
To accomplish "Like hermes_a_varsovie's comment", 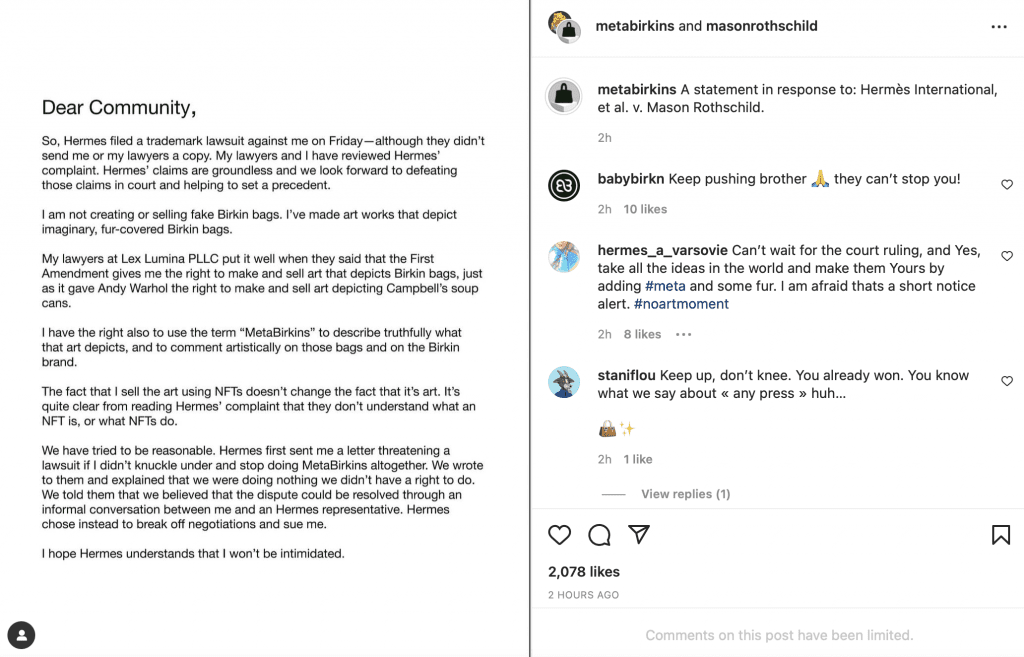I will tap(1007, 257).
